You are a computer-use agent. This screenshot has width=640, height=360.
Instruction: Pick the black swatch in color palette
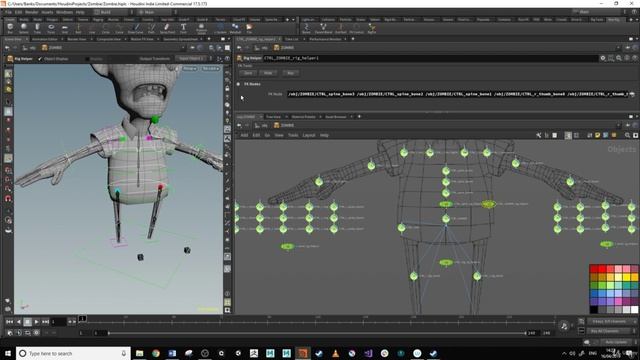click(x=594, y=310)
